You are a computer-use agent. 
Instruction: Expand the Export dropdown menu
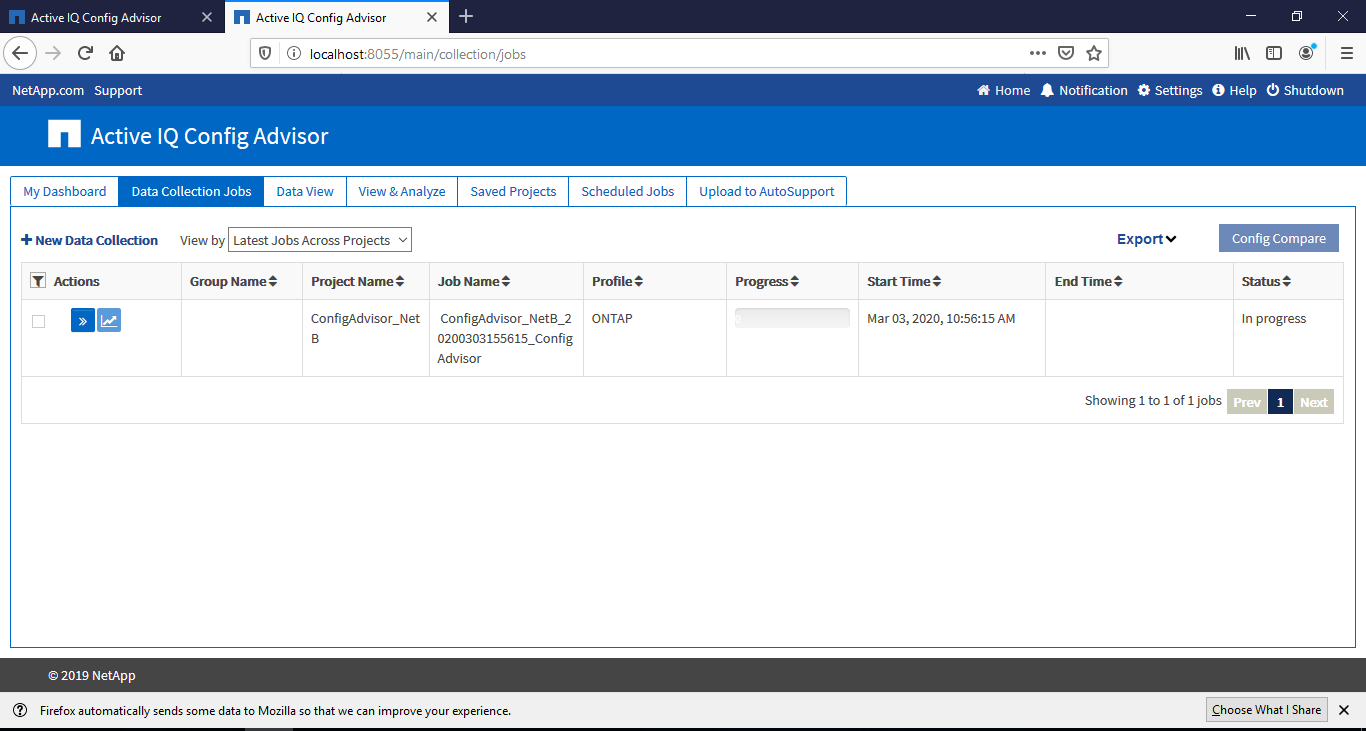pyautogui.click(x=1146, y=239)
